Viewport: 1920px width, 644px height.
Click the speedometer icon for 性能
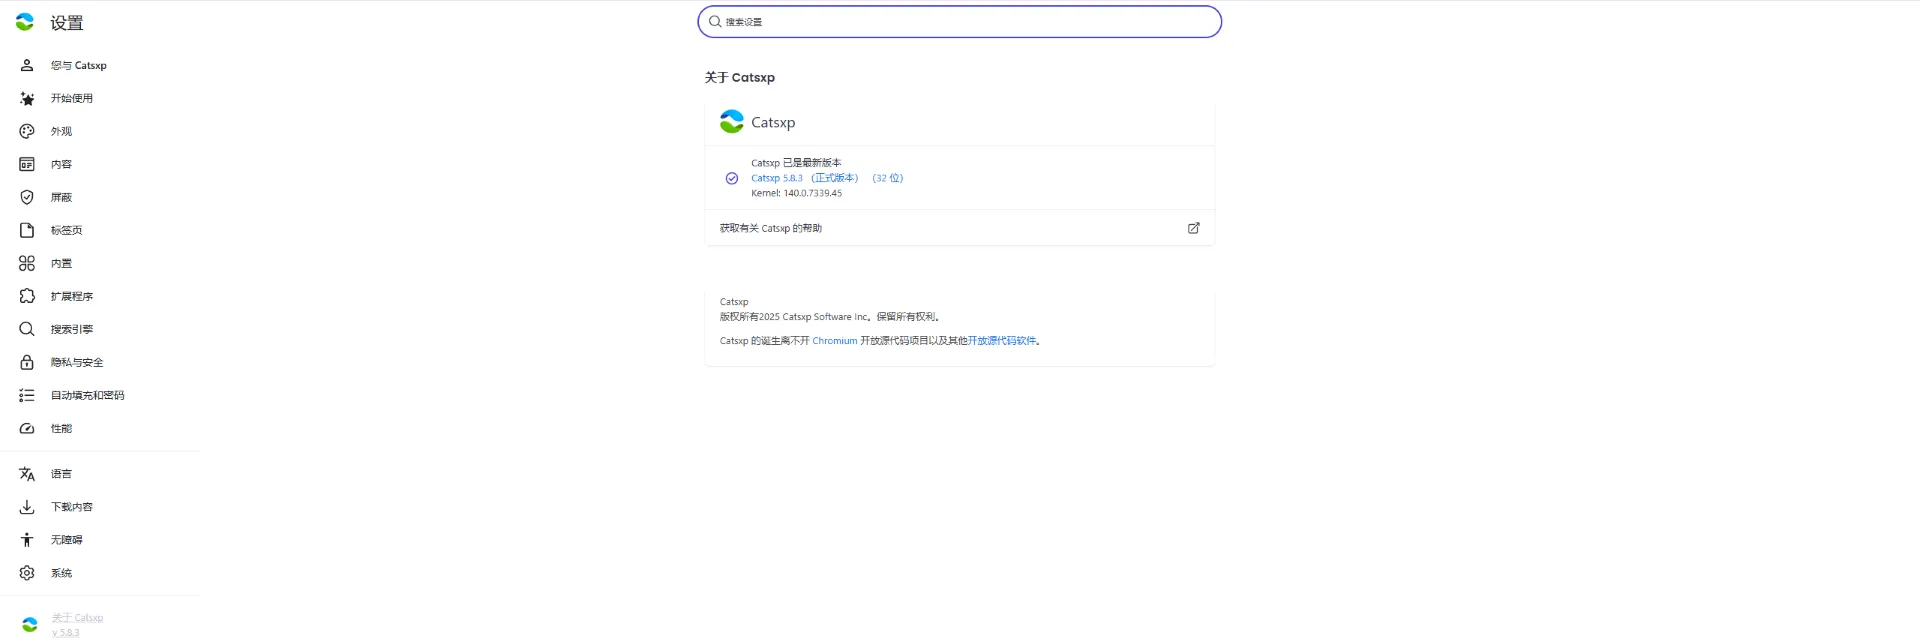(27, 428)
